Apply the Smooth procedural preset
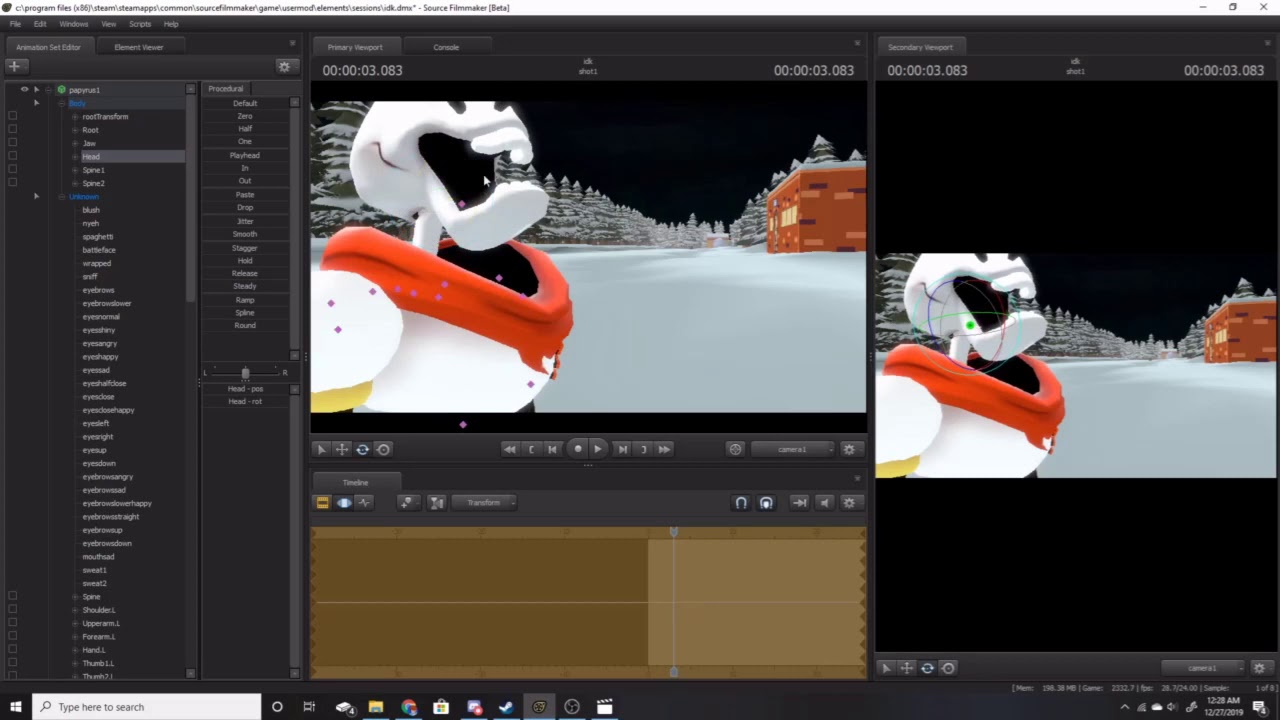 (x=245, y=234)
